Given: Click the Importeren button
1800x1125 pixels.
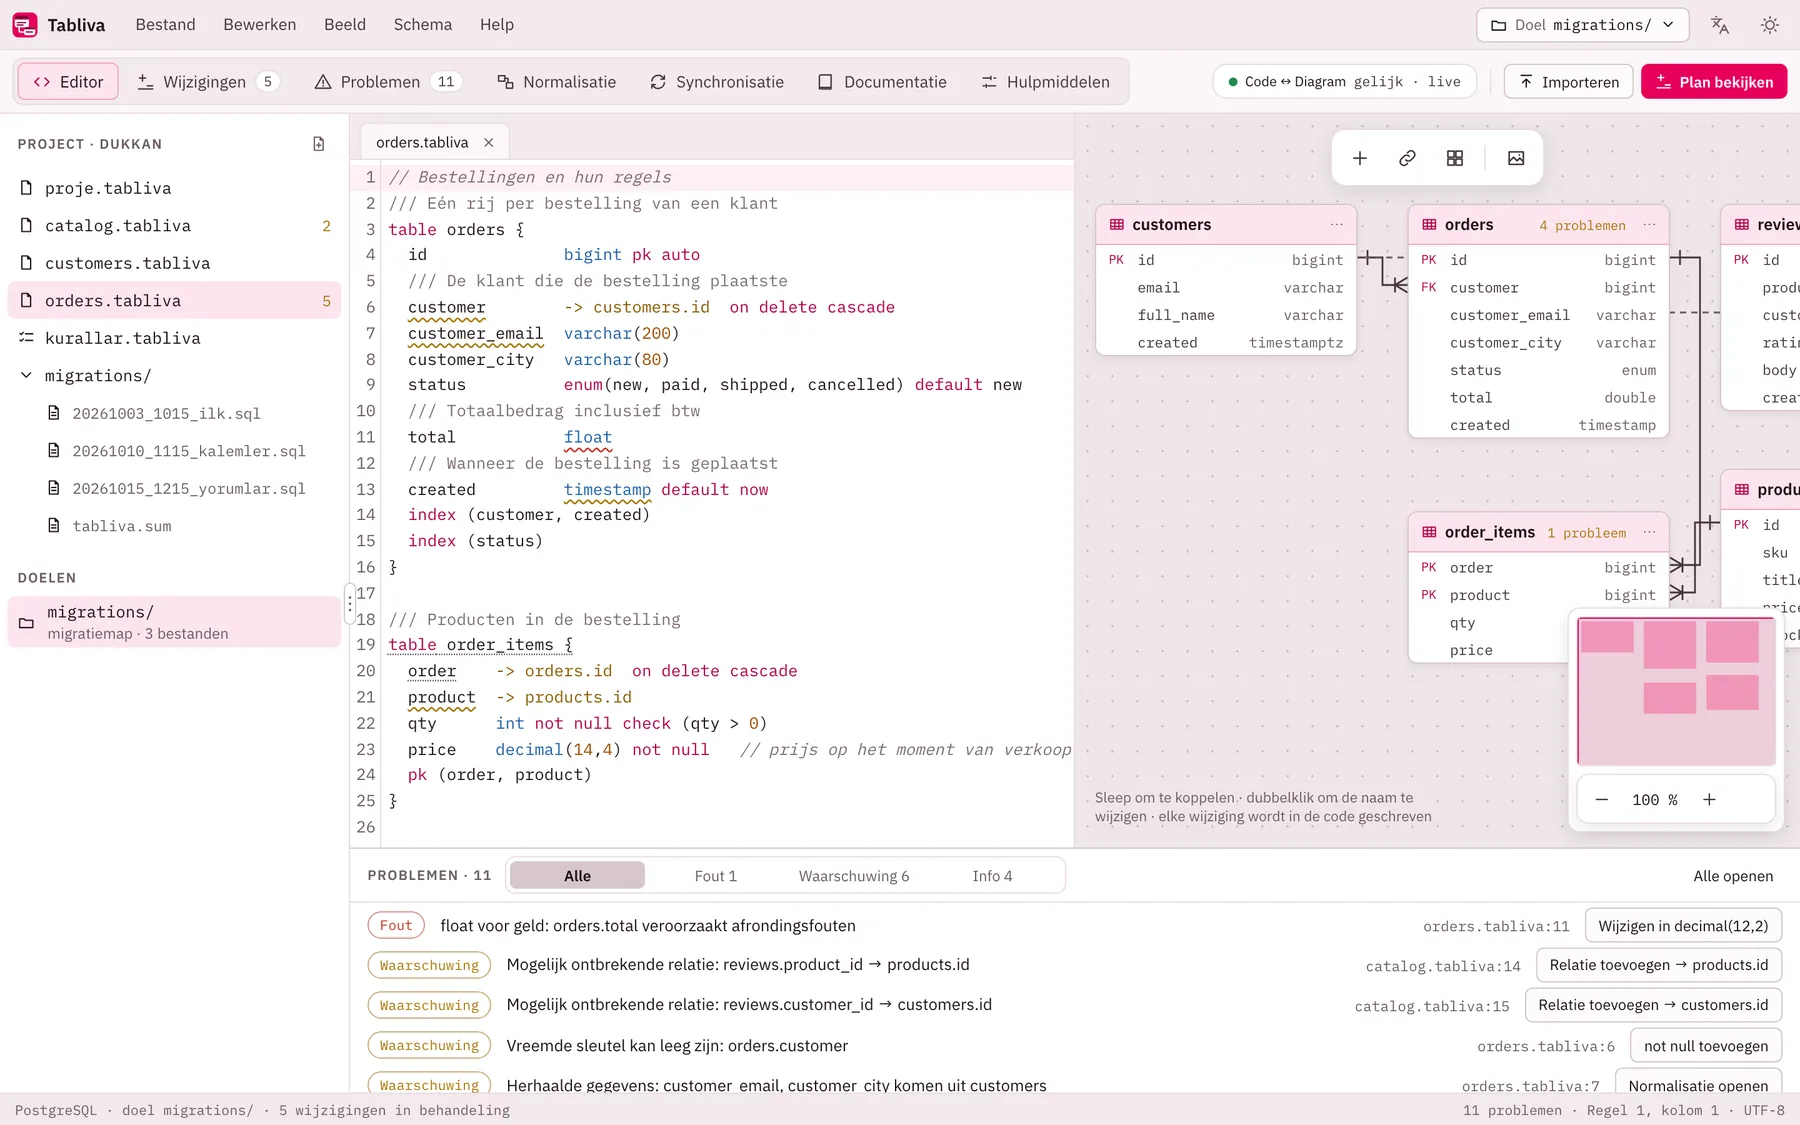Looking at the screenshot, I should 1569,82.
